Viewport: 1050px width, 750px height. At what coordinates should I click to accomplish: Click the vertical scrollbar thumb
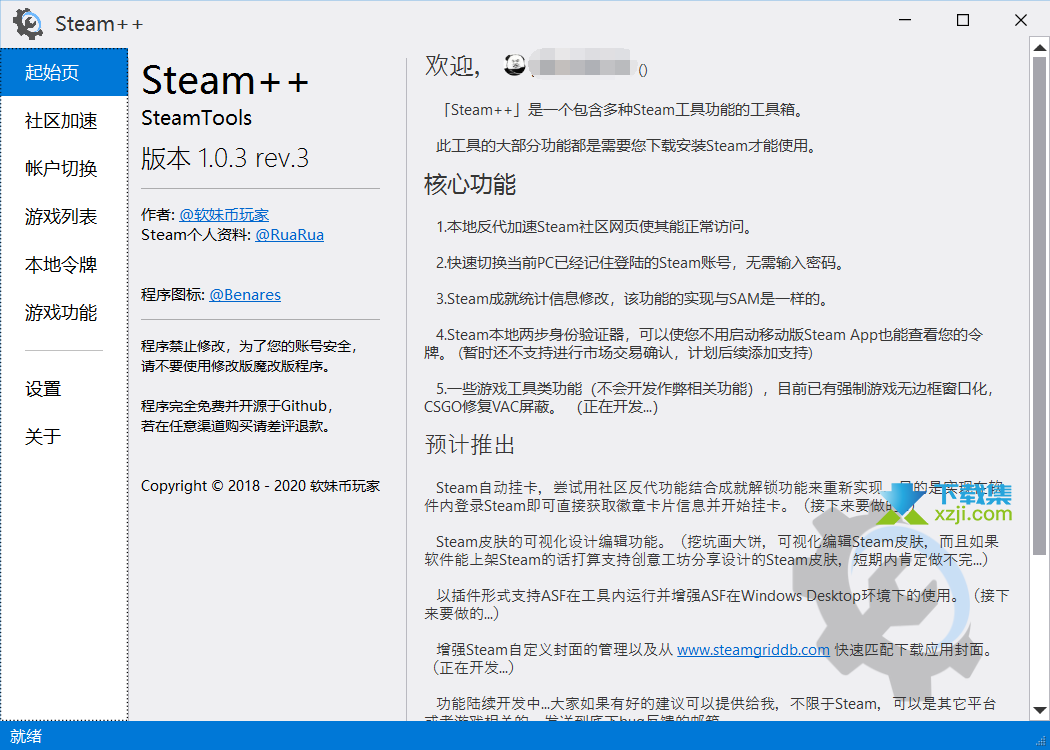1039,305
